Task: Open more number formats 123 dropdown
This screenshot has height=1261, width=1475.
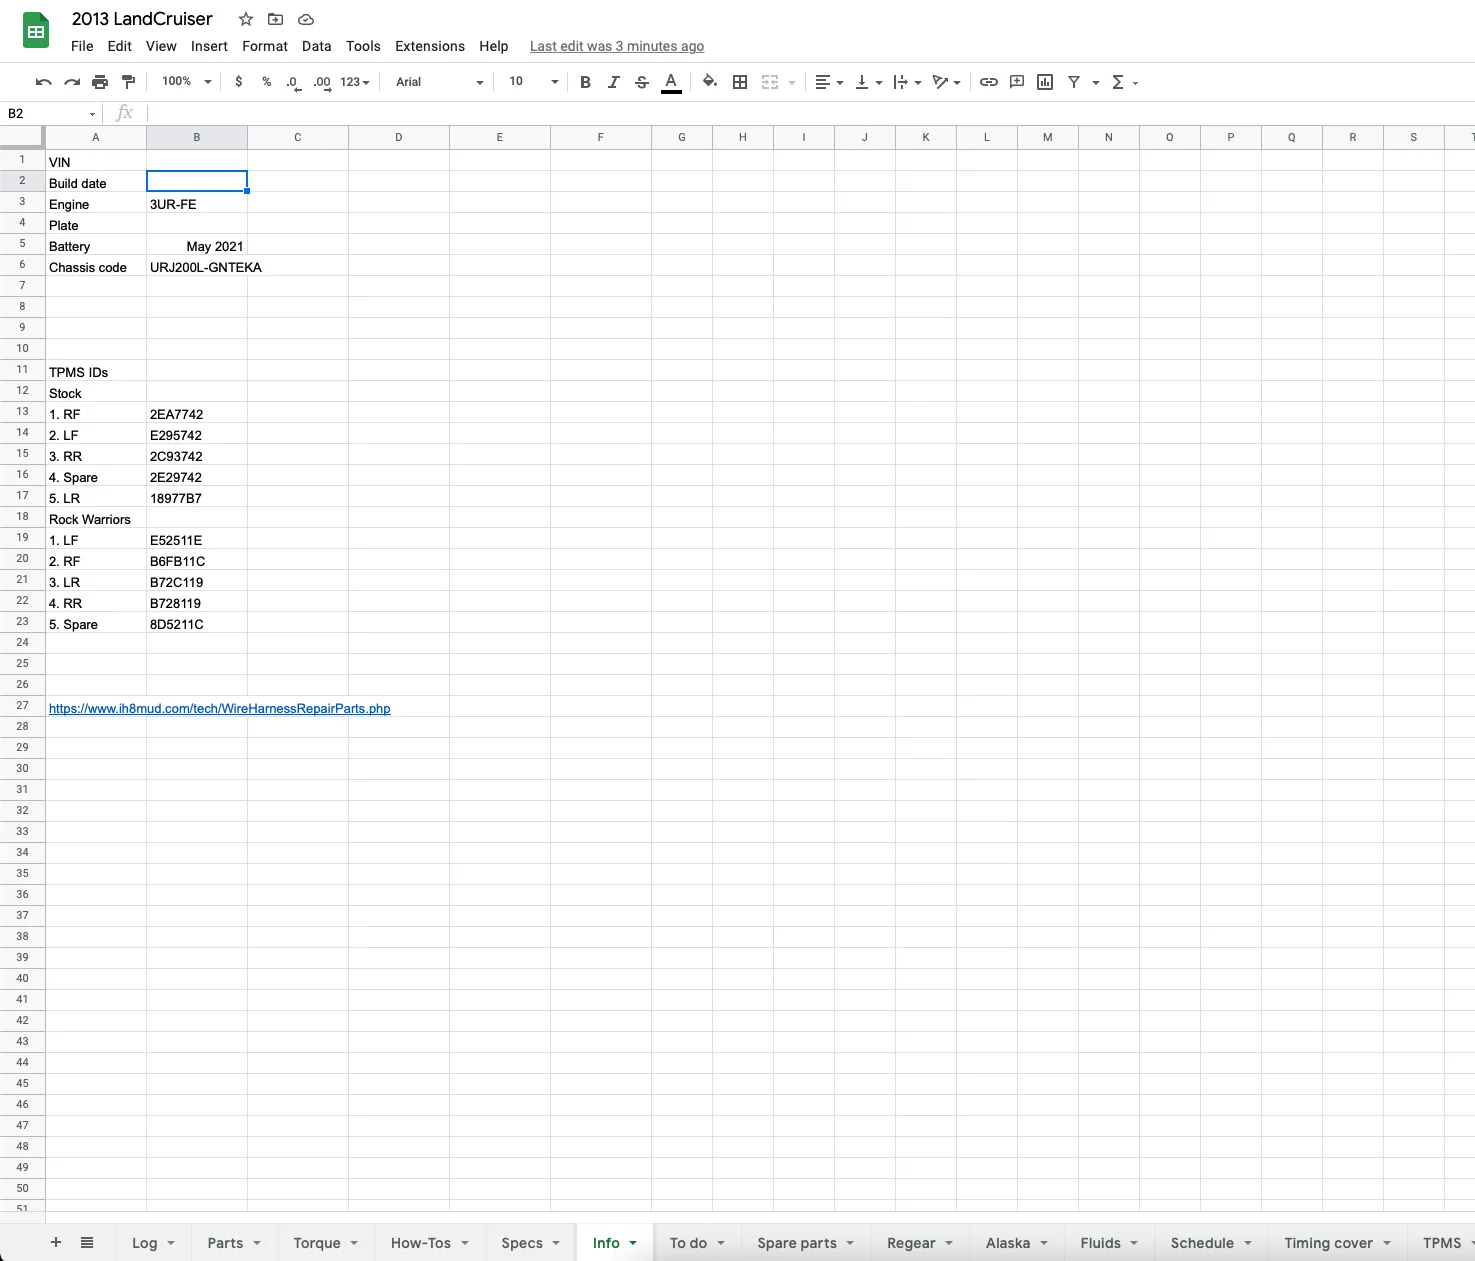Action: coord(355,82)
